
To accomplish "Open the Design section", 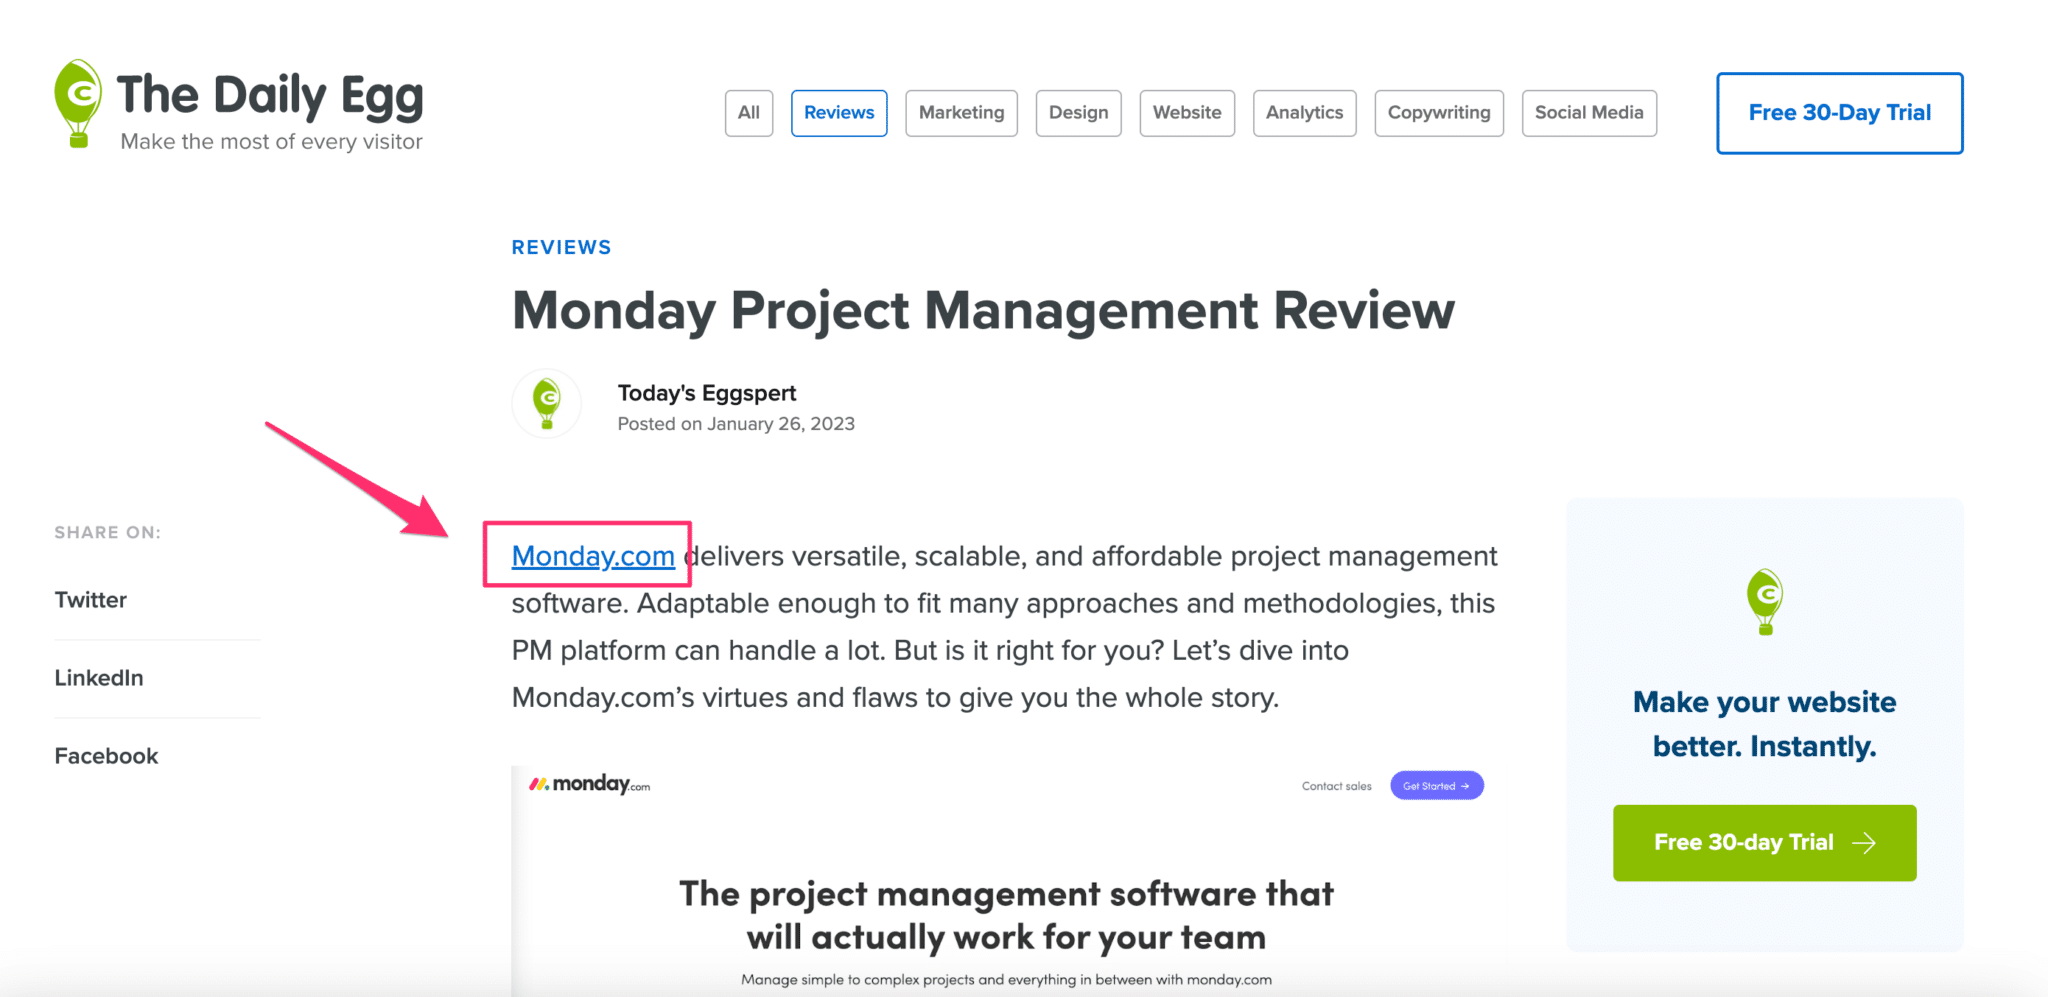I will (x=1078, y=113).
